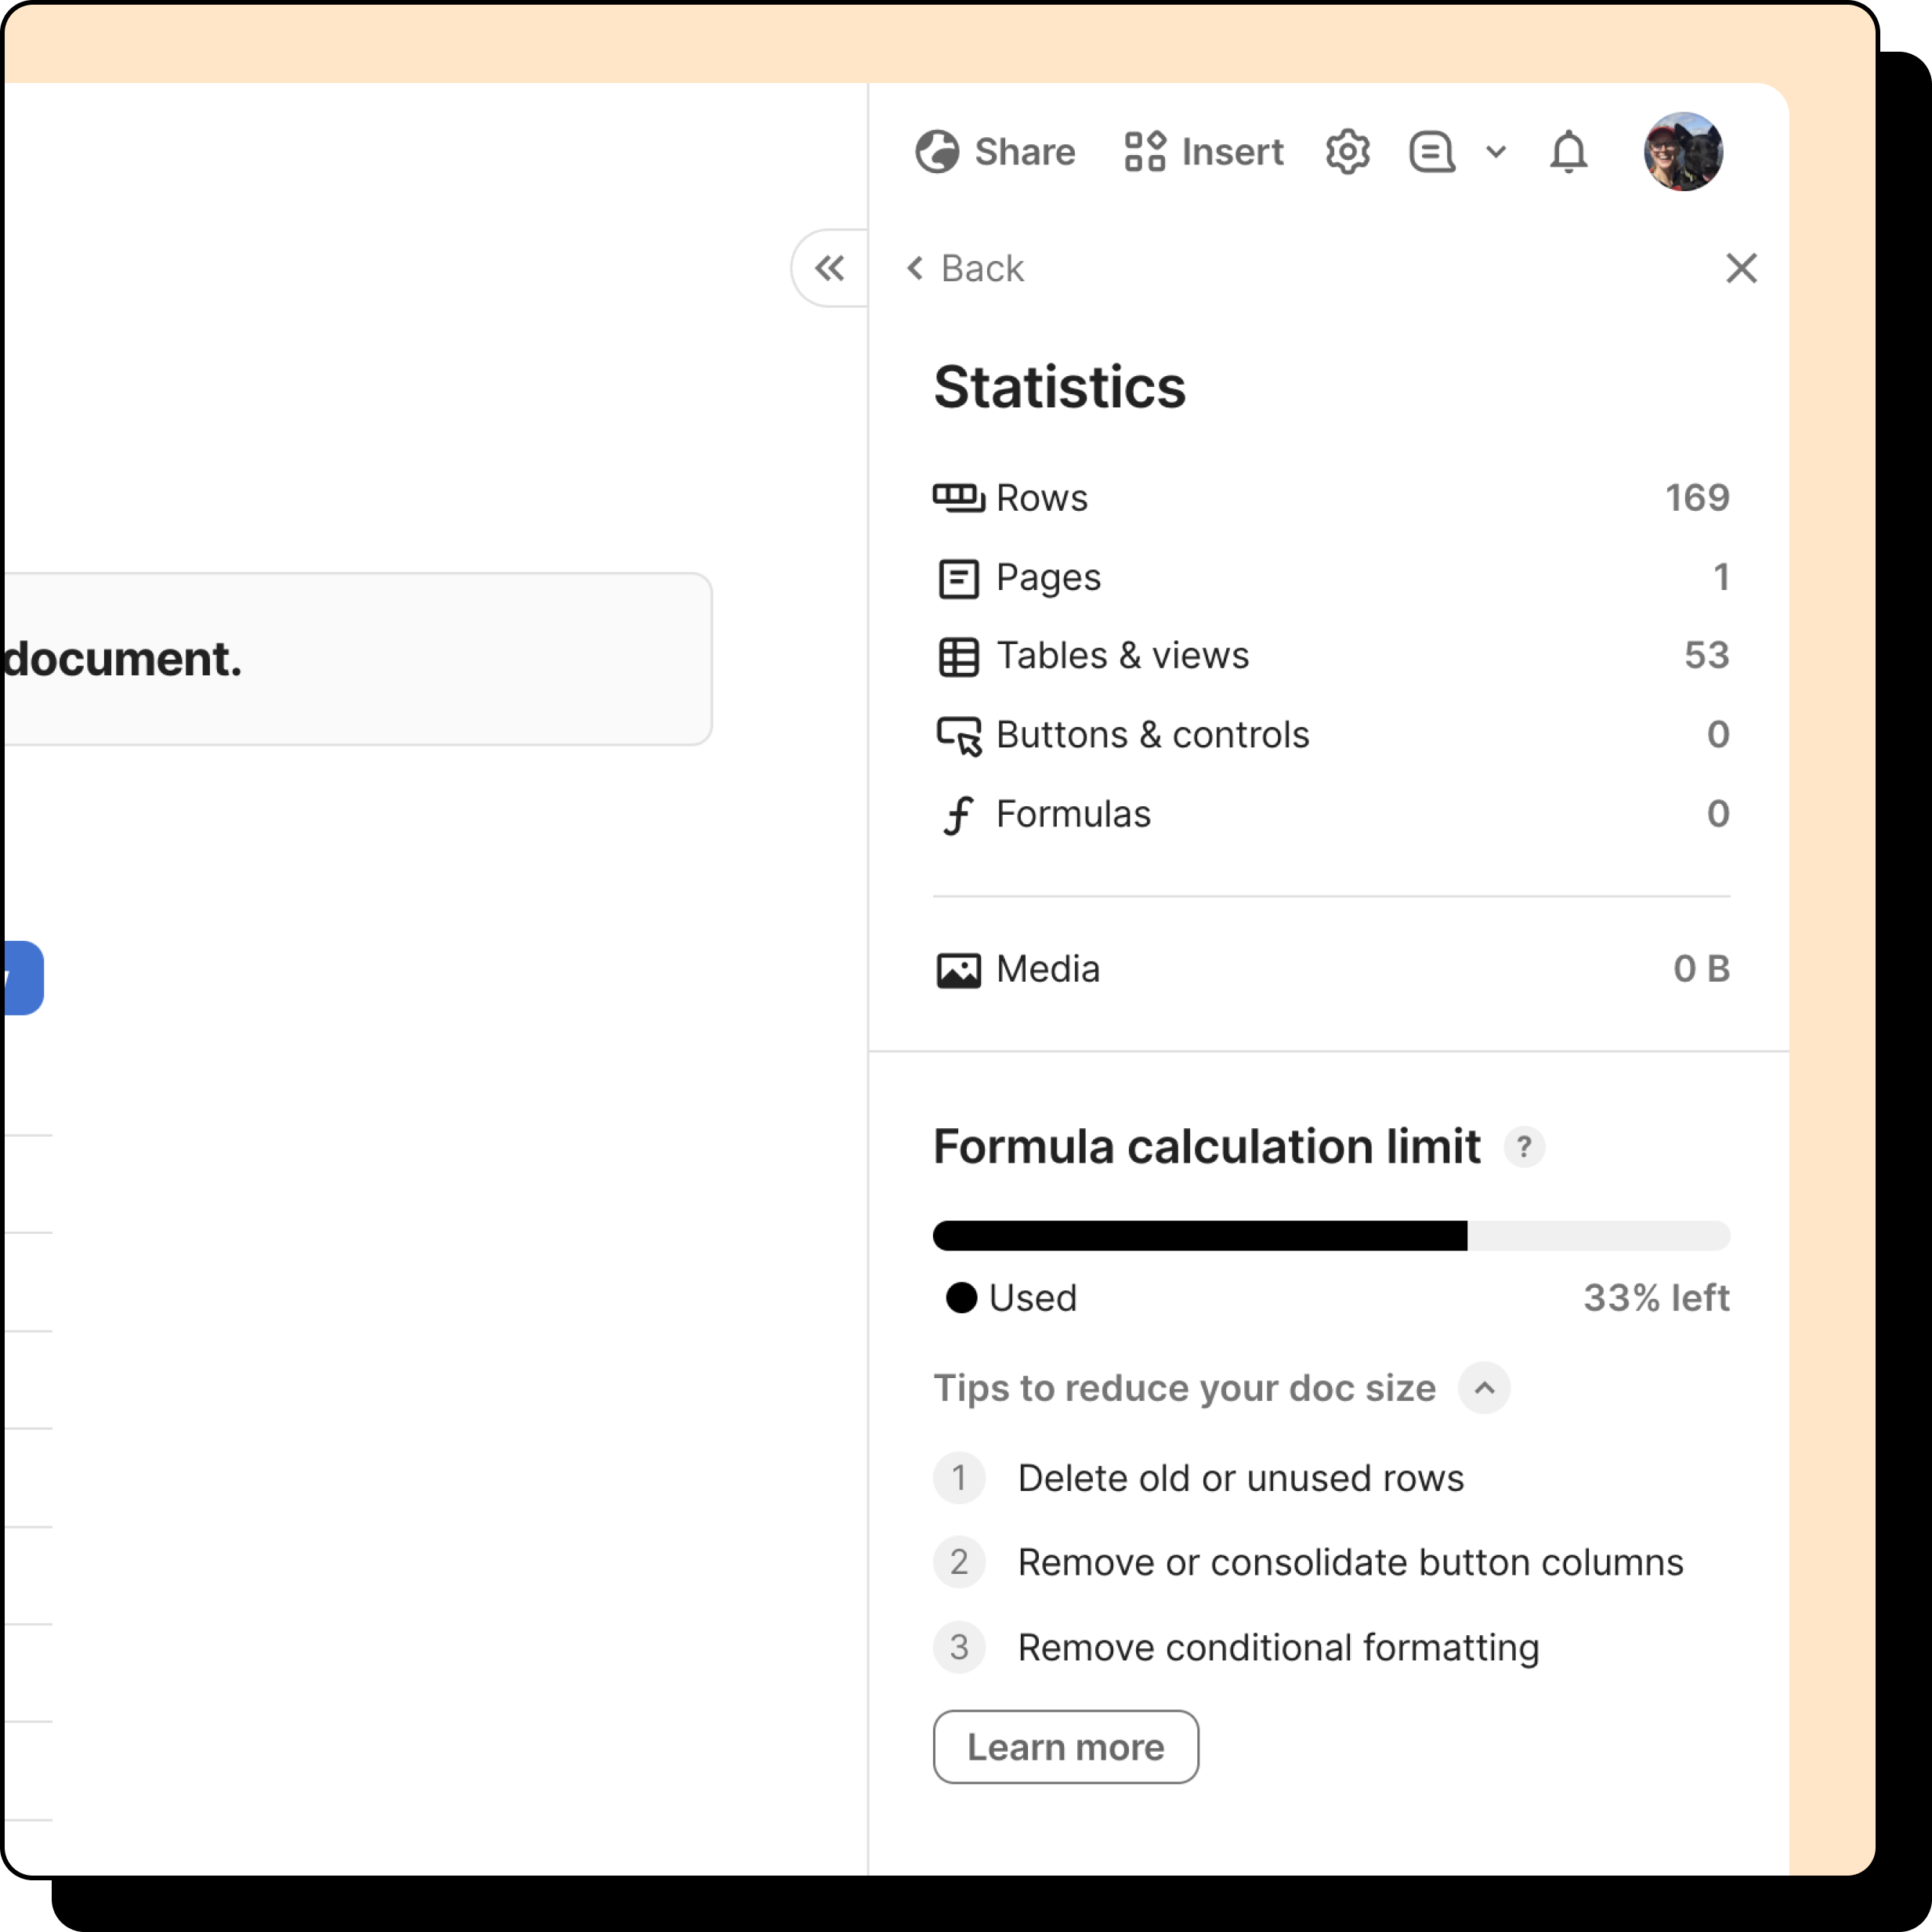The image size is (1932, 1932).
Task: Click the notifications bell
Action: click(1568, 152)
